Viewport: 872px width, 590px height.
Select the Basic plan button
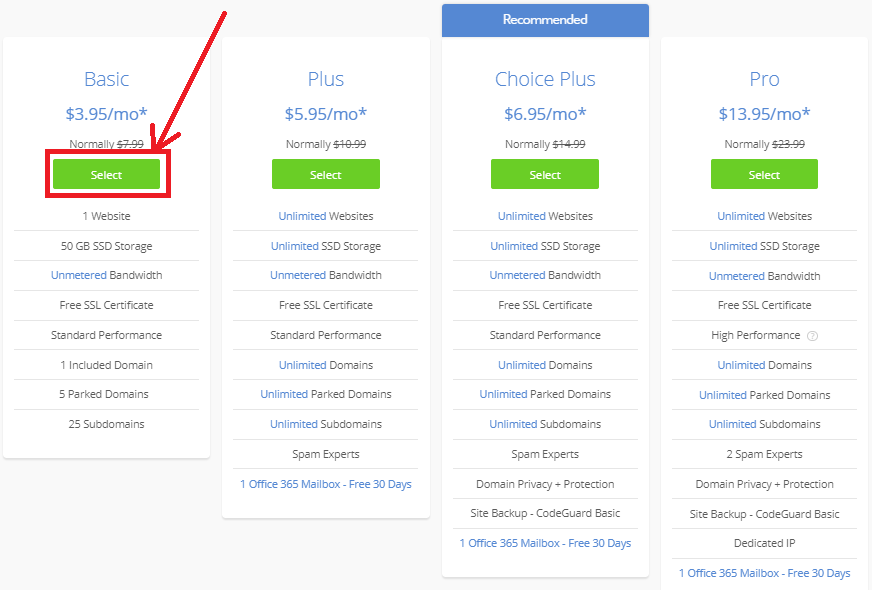(106, 175)
